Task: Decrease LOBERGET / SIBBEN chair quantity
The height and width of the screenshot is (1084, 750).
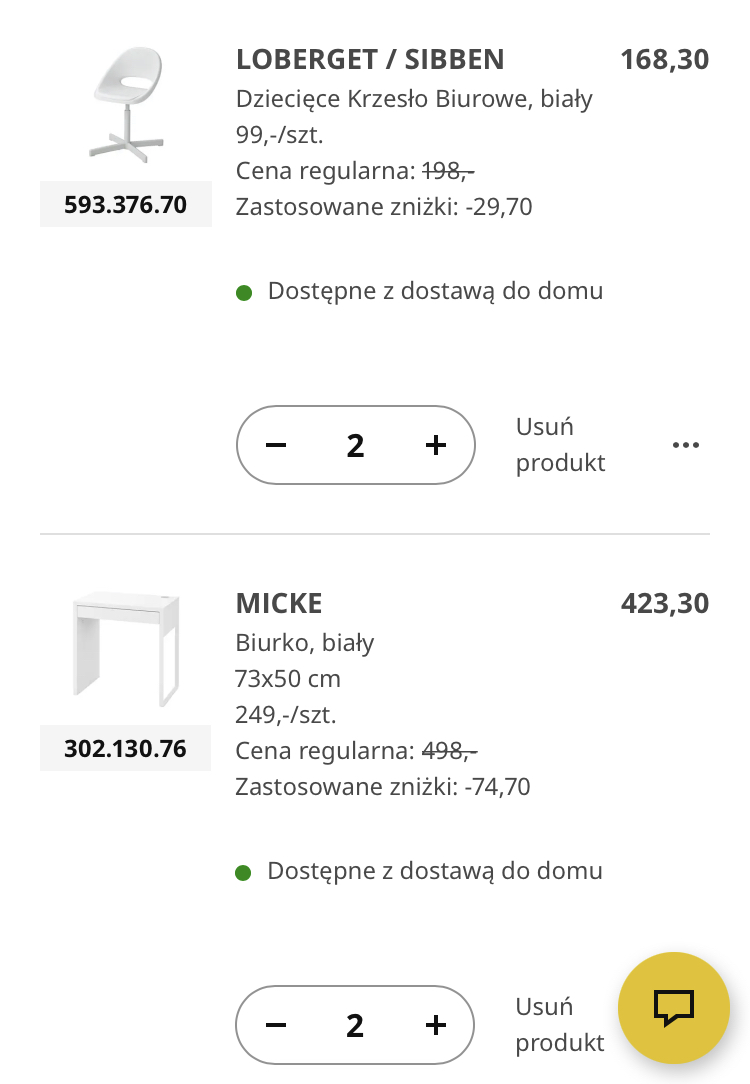Action: (277, 445)
